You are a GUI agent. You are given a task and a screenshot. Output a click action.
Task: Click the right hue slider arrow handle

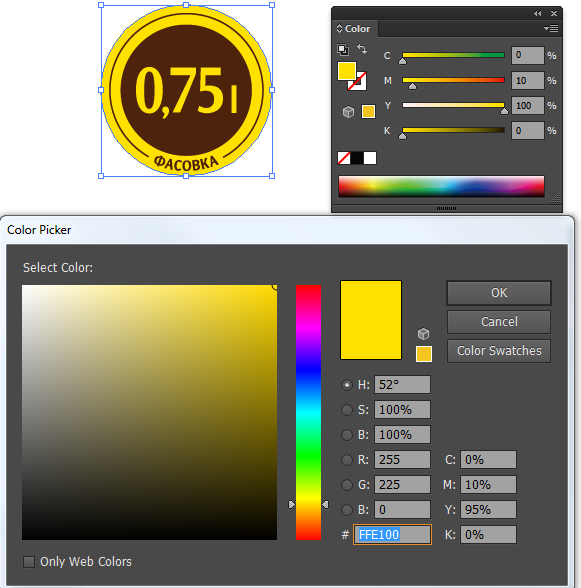[x=325, y=505]
